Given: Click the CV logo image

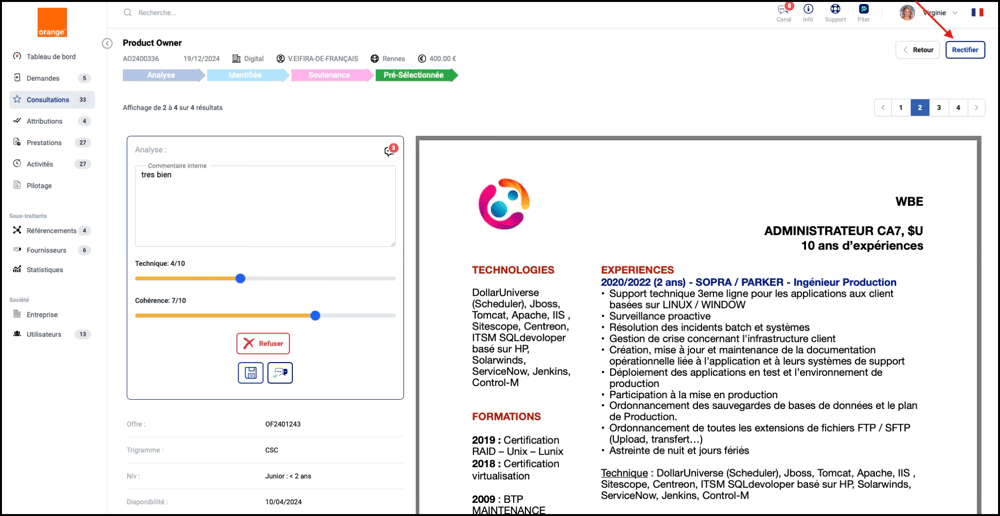Looking at the screenshot, I should coord(504,205).
